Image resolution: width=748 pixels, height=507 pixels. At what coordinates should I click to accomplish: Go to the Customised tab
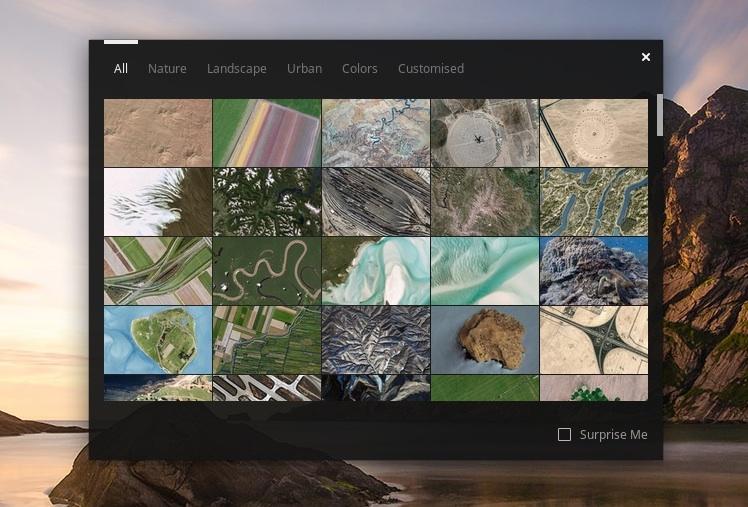[431, 69]
